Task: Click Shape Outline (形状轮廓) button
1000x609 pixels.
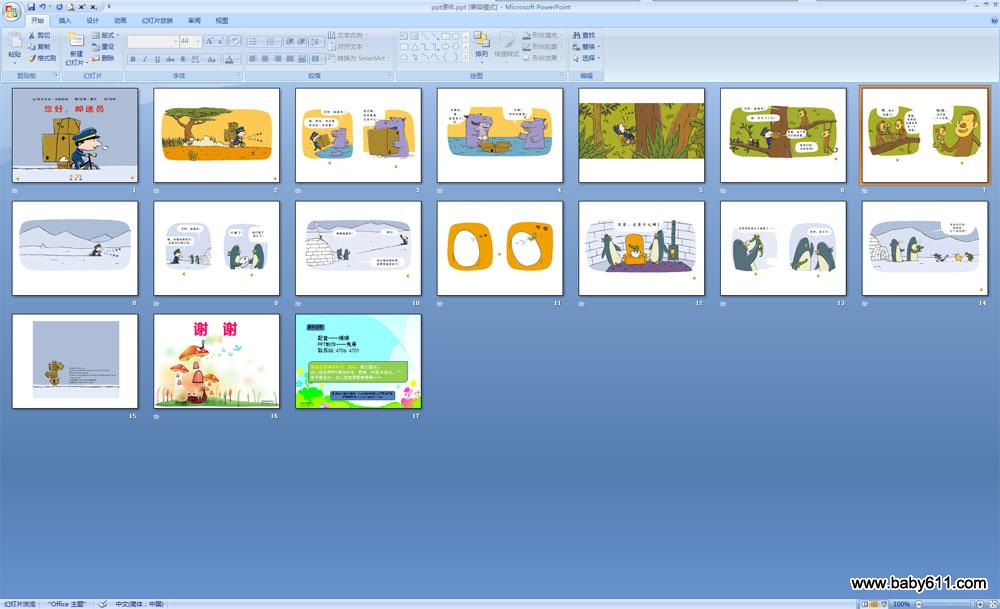Action: click(x=542, y=47)
